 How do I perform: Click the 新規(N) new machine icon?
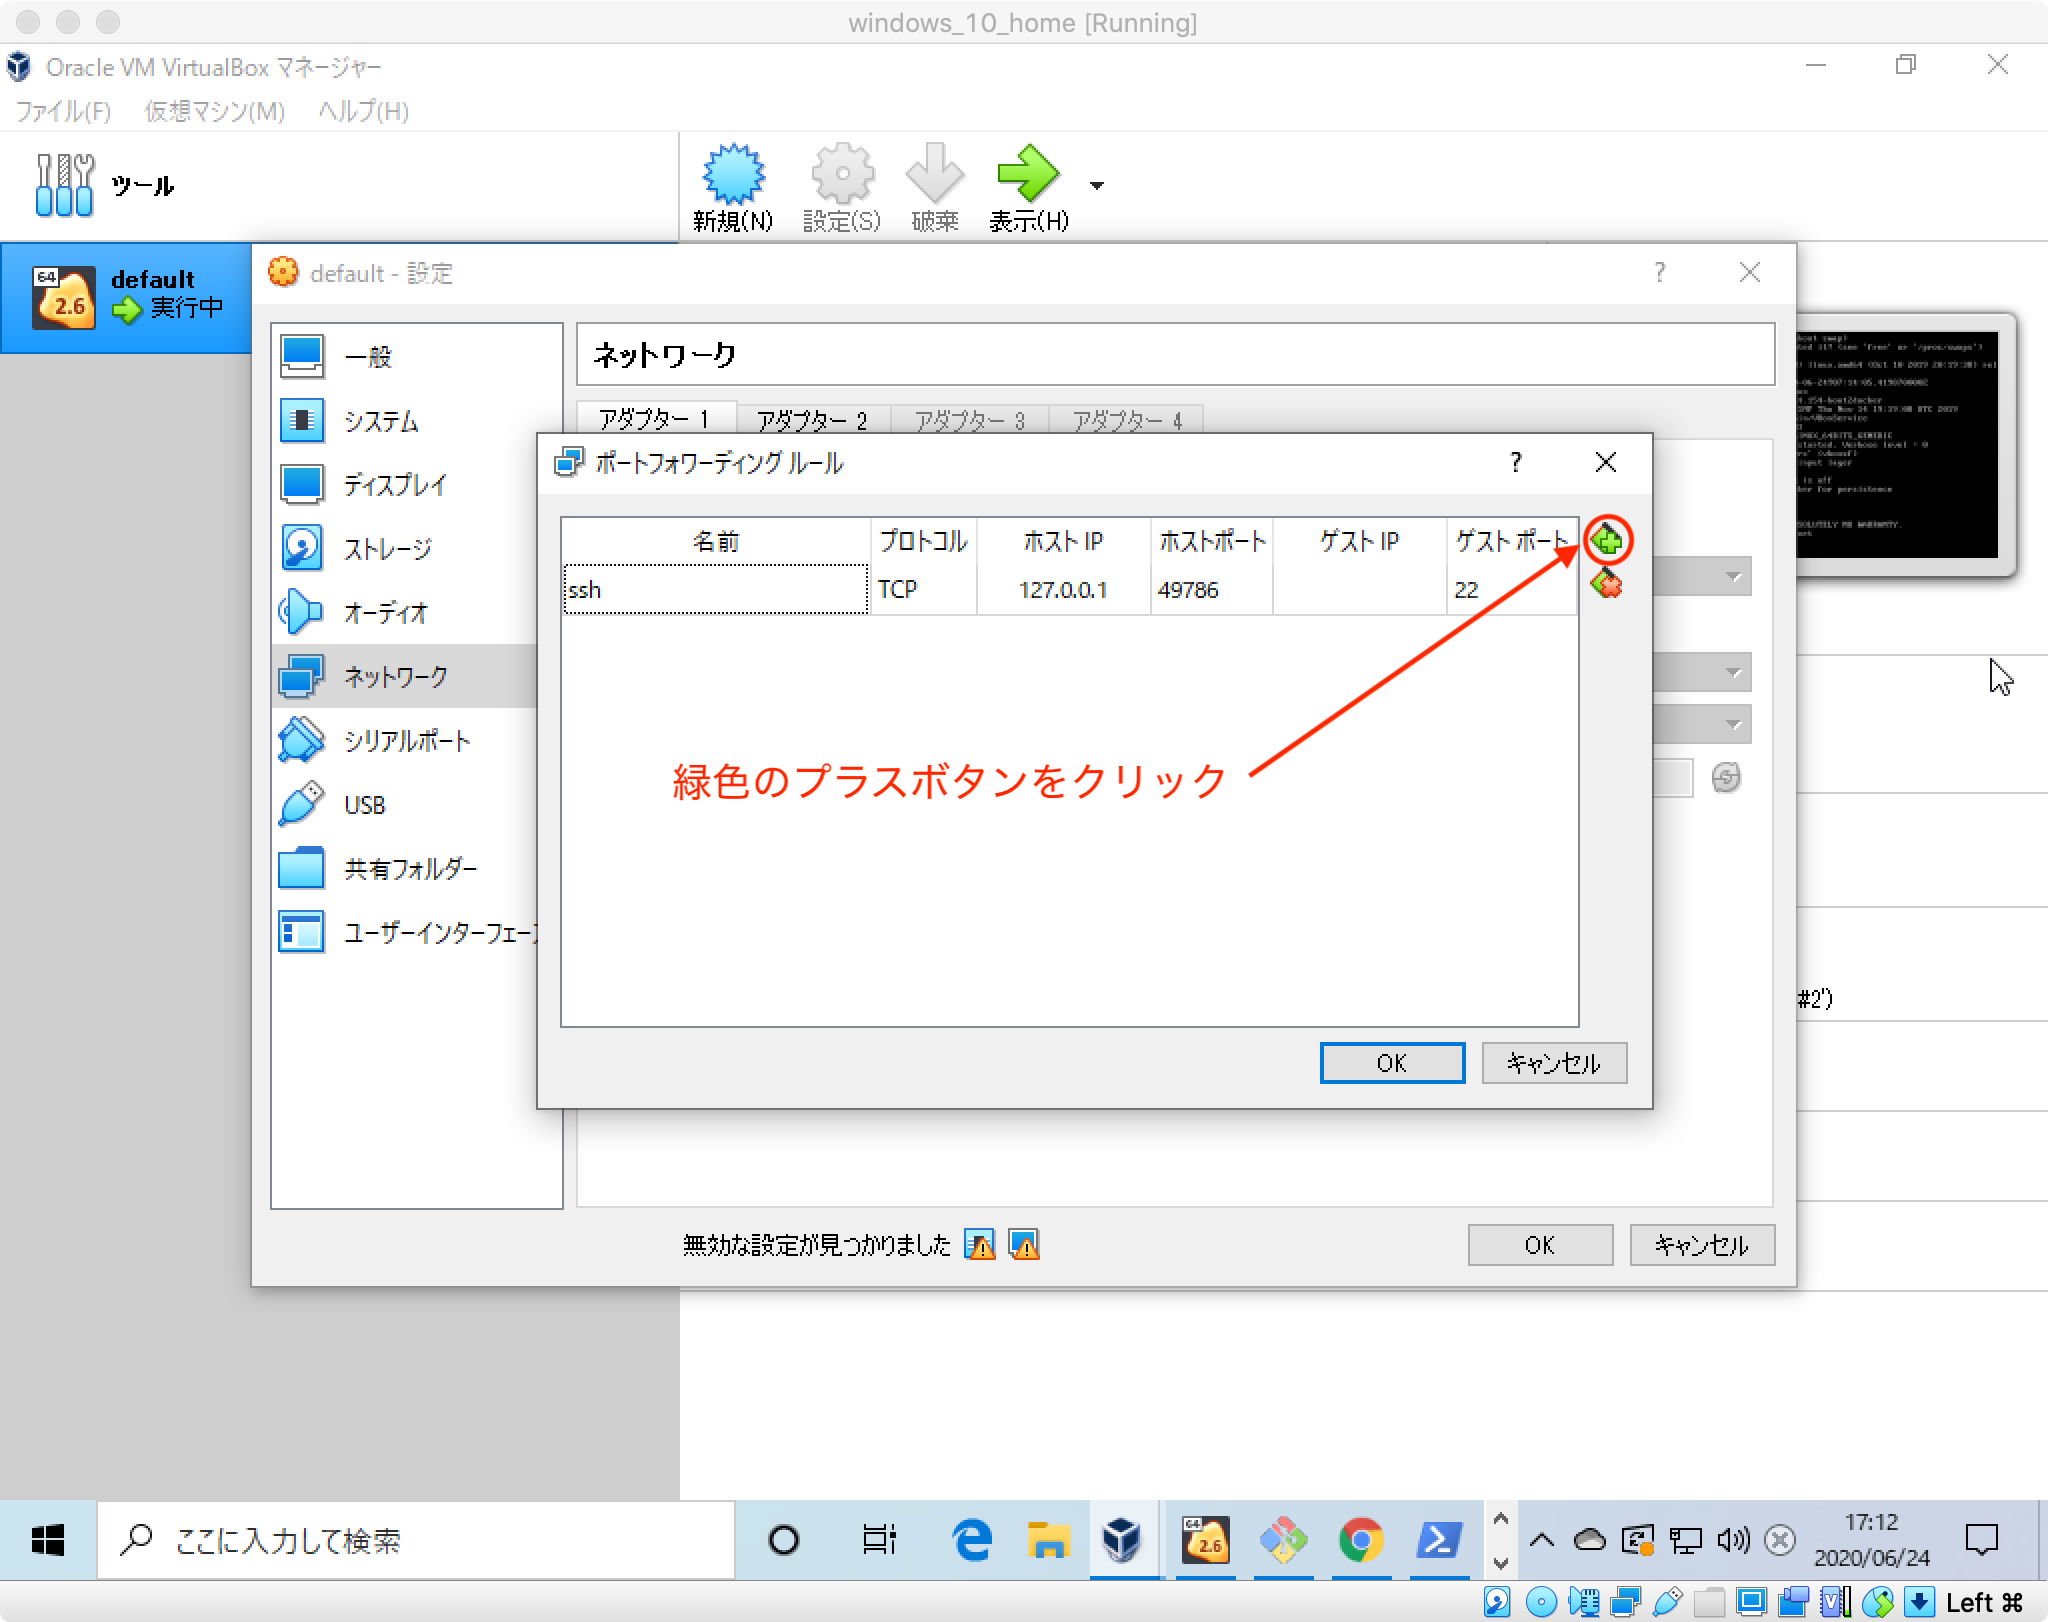coord(733,176)
